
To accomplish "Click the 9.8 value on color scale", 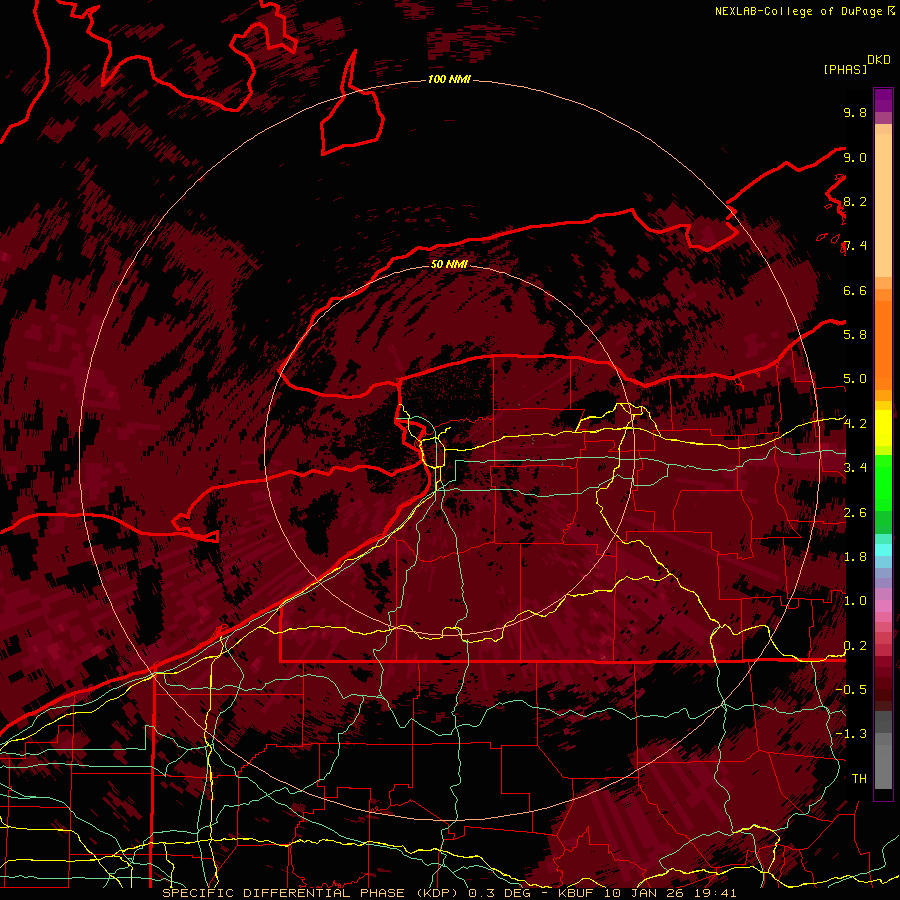I will pos(855,112).
